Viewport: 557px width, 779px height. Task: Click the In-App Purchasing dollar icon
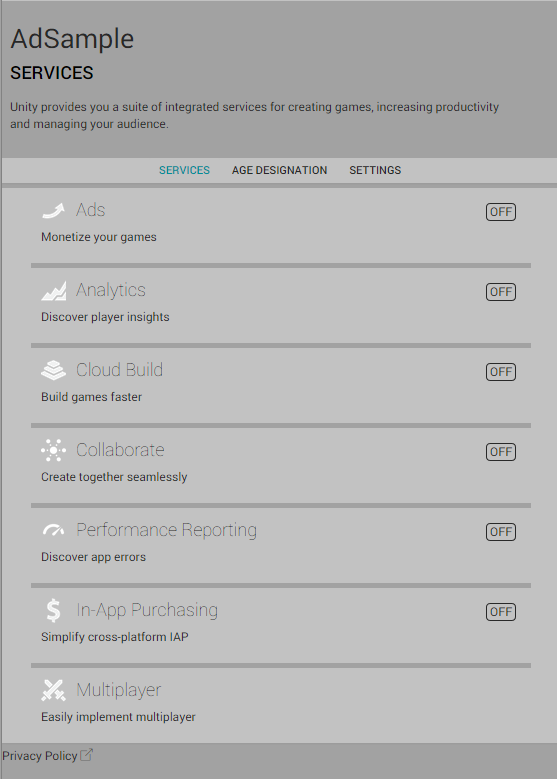[x=53, y=611]
